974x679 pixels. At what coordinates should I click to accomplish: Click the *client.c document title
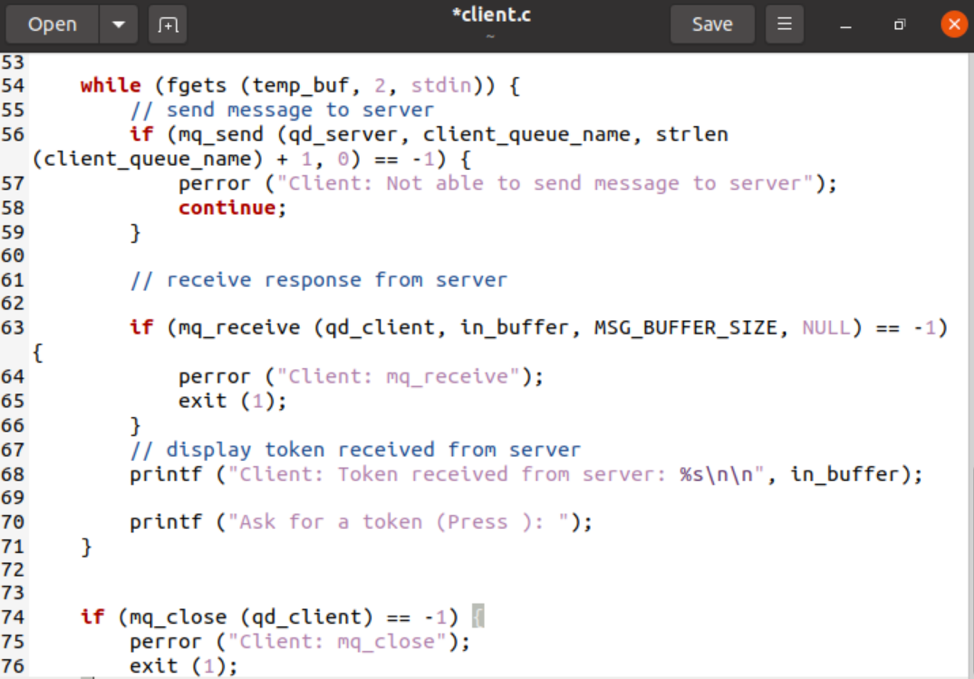click(490, 17)
